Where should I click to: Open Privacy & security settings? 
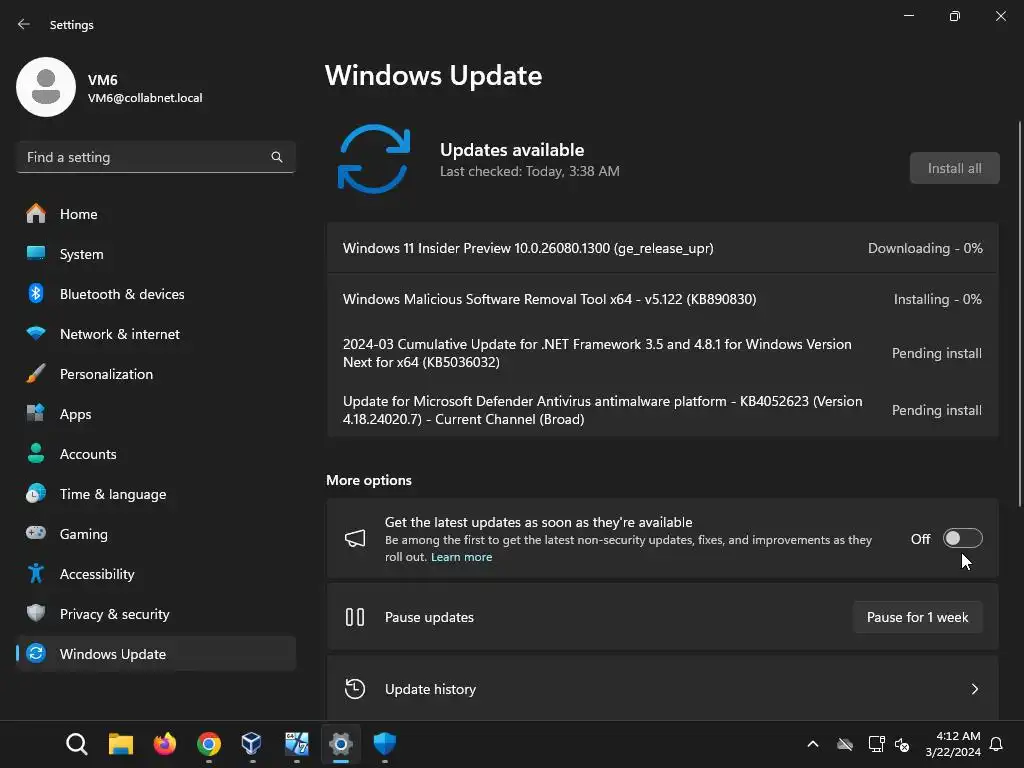tap(156, 614)
